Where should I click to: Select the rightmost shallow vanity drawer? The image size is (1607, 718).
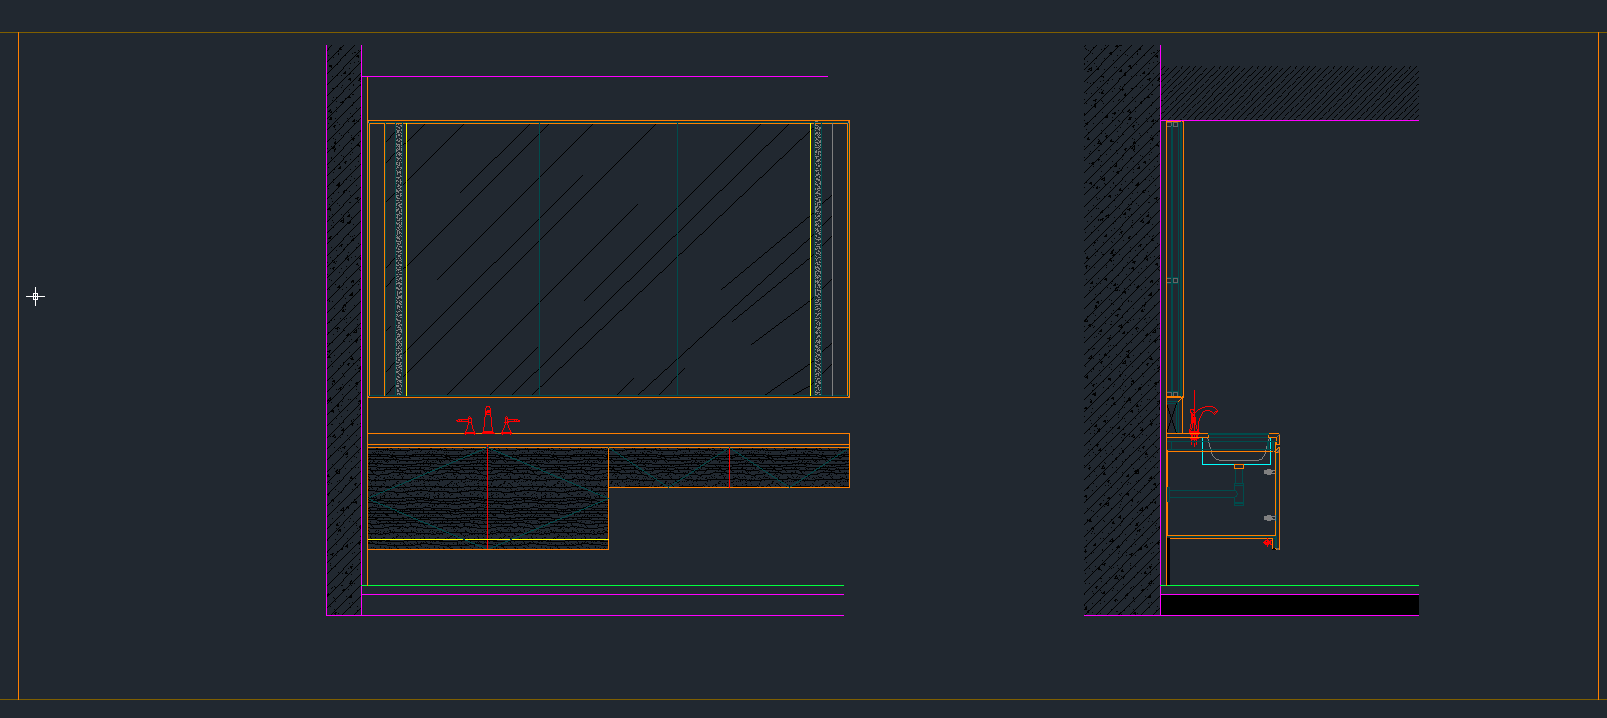tap(789, 467)
